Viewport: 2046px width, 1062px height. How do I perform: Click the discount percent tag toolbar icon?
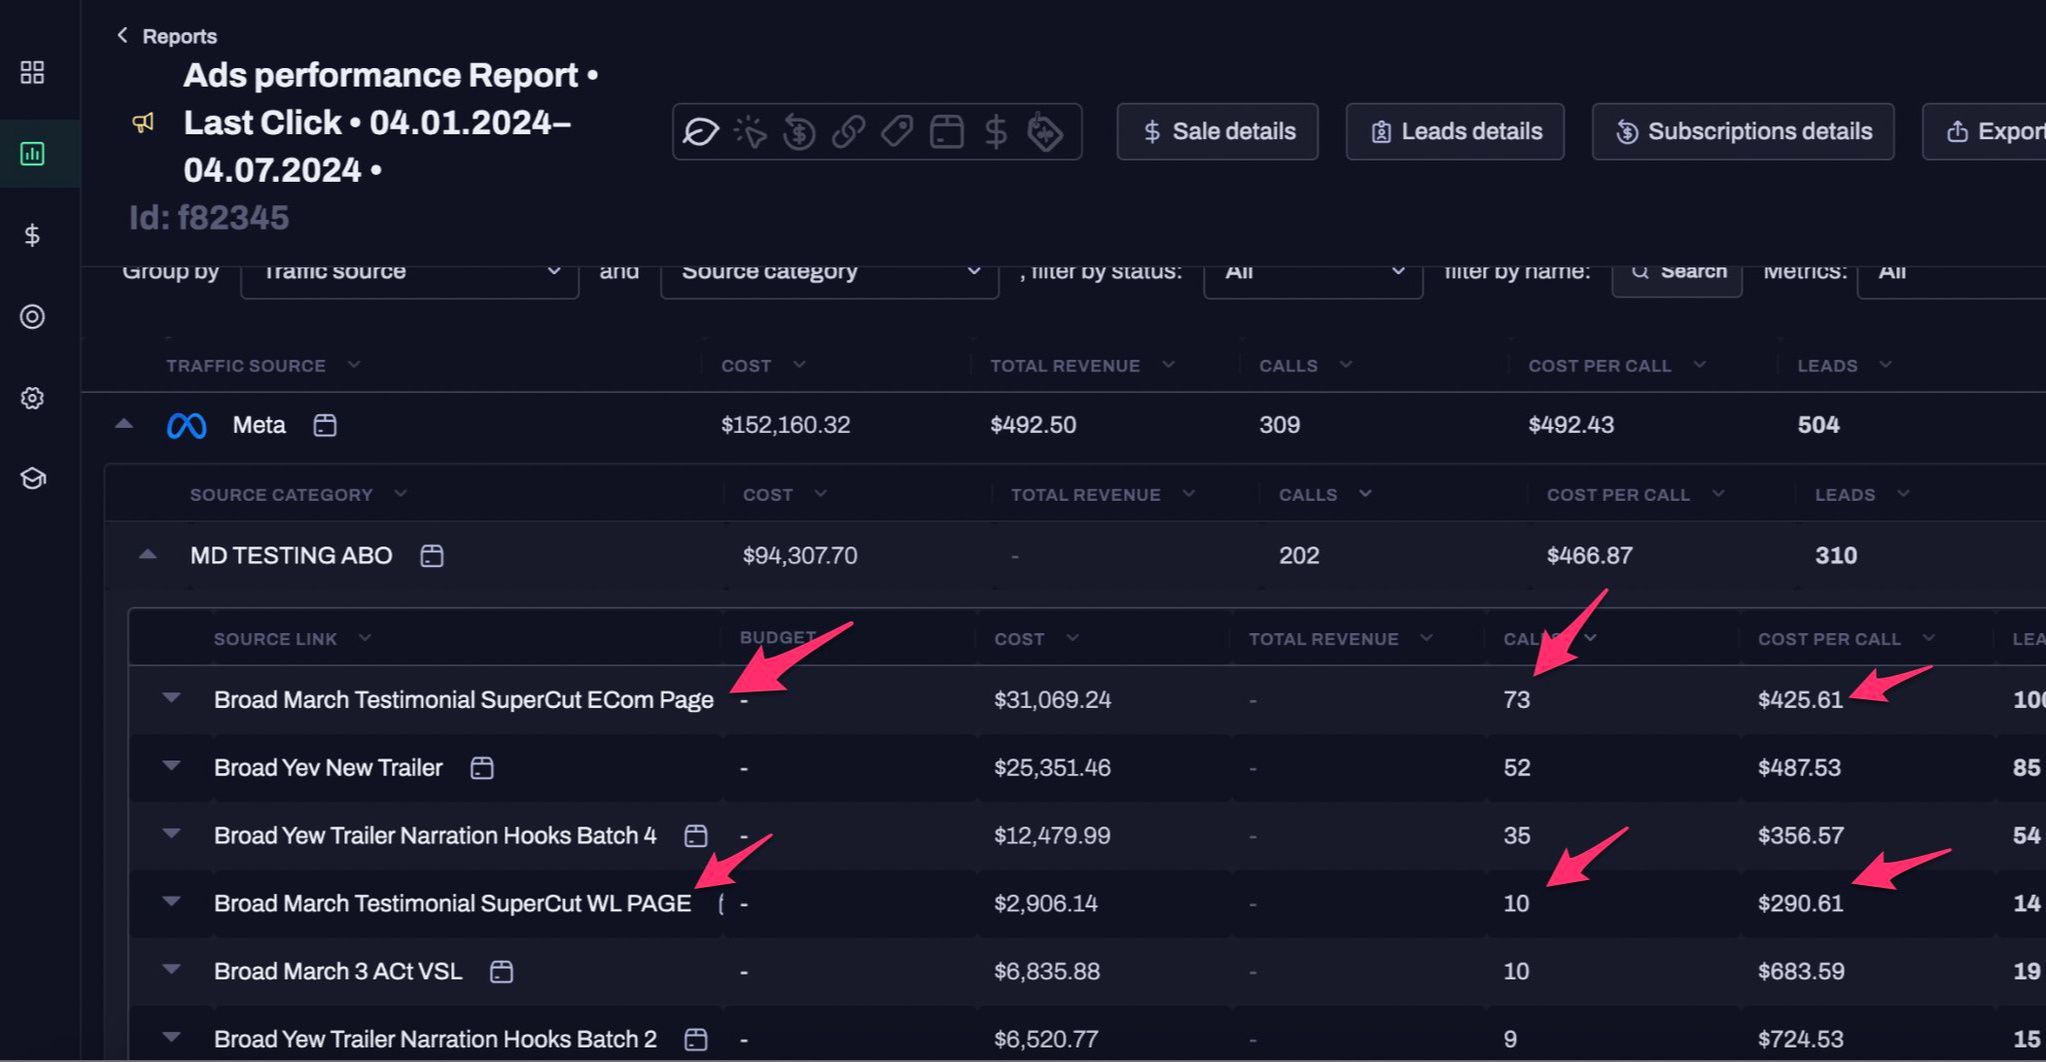point(1044,132)
